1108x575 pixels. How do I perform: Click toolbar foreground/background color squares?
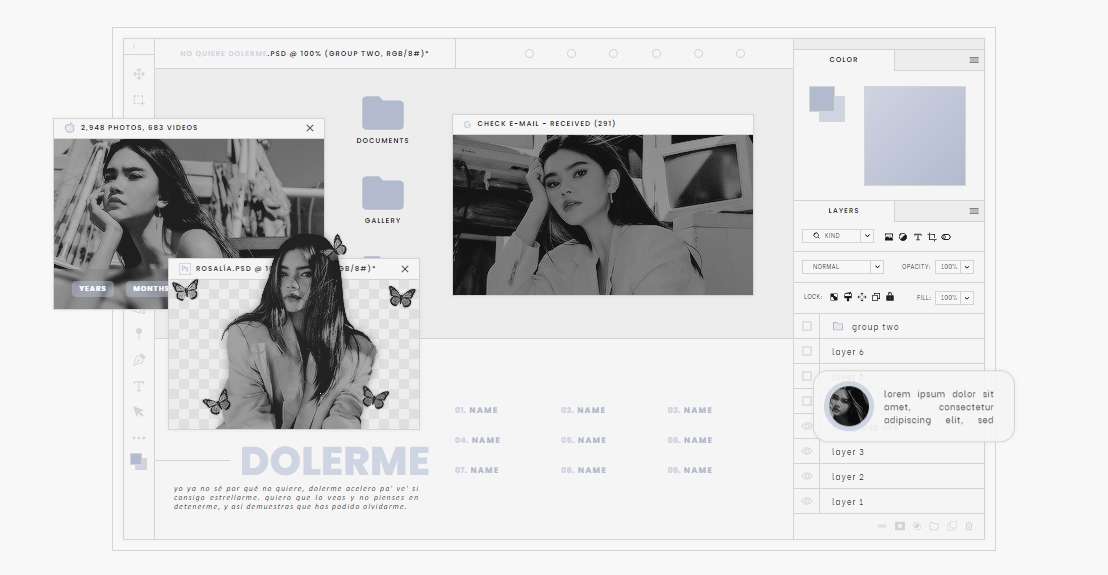(x=138, y=462)
